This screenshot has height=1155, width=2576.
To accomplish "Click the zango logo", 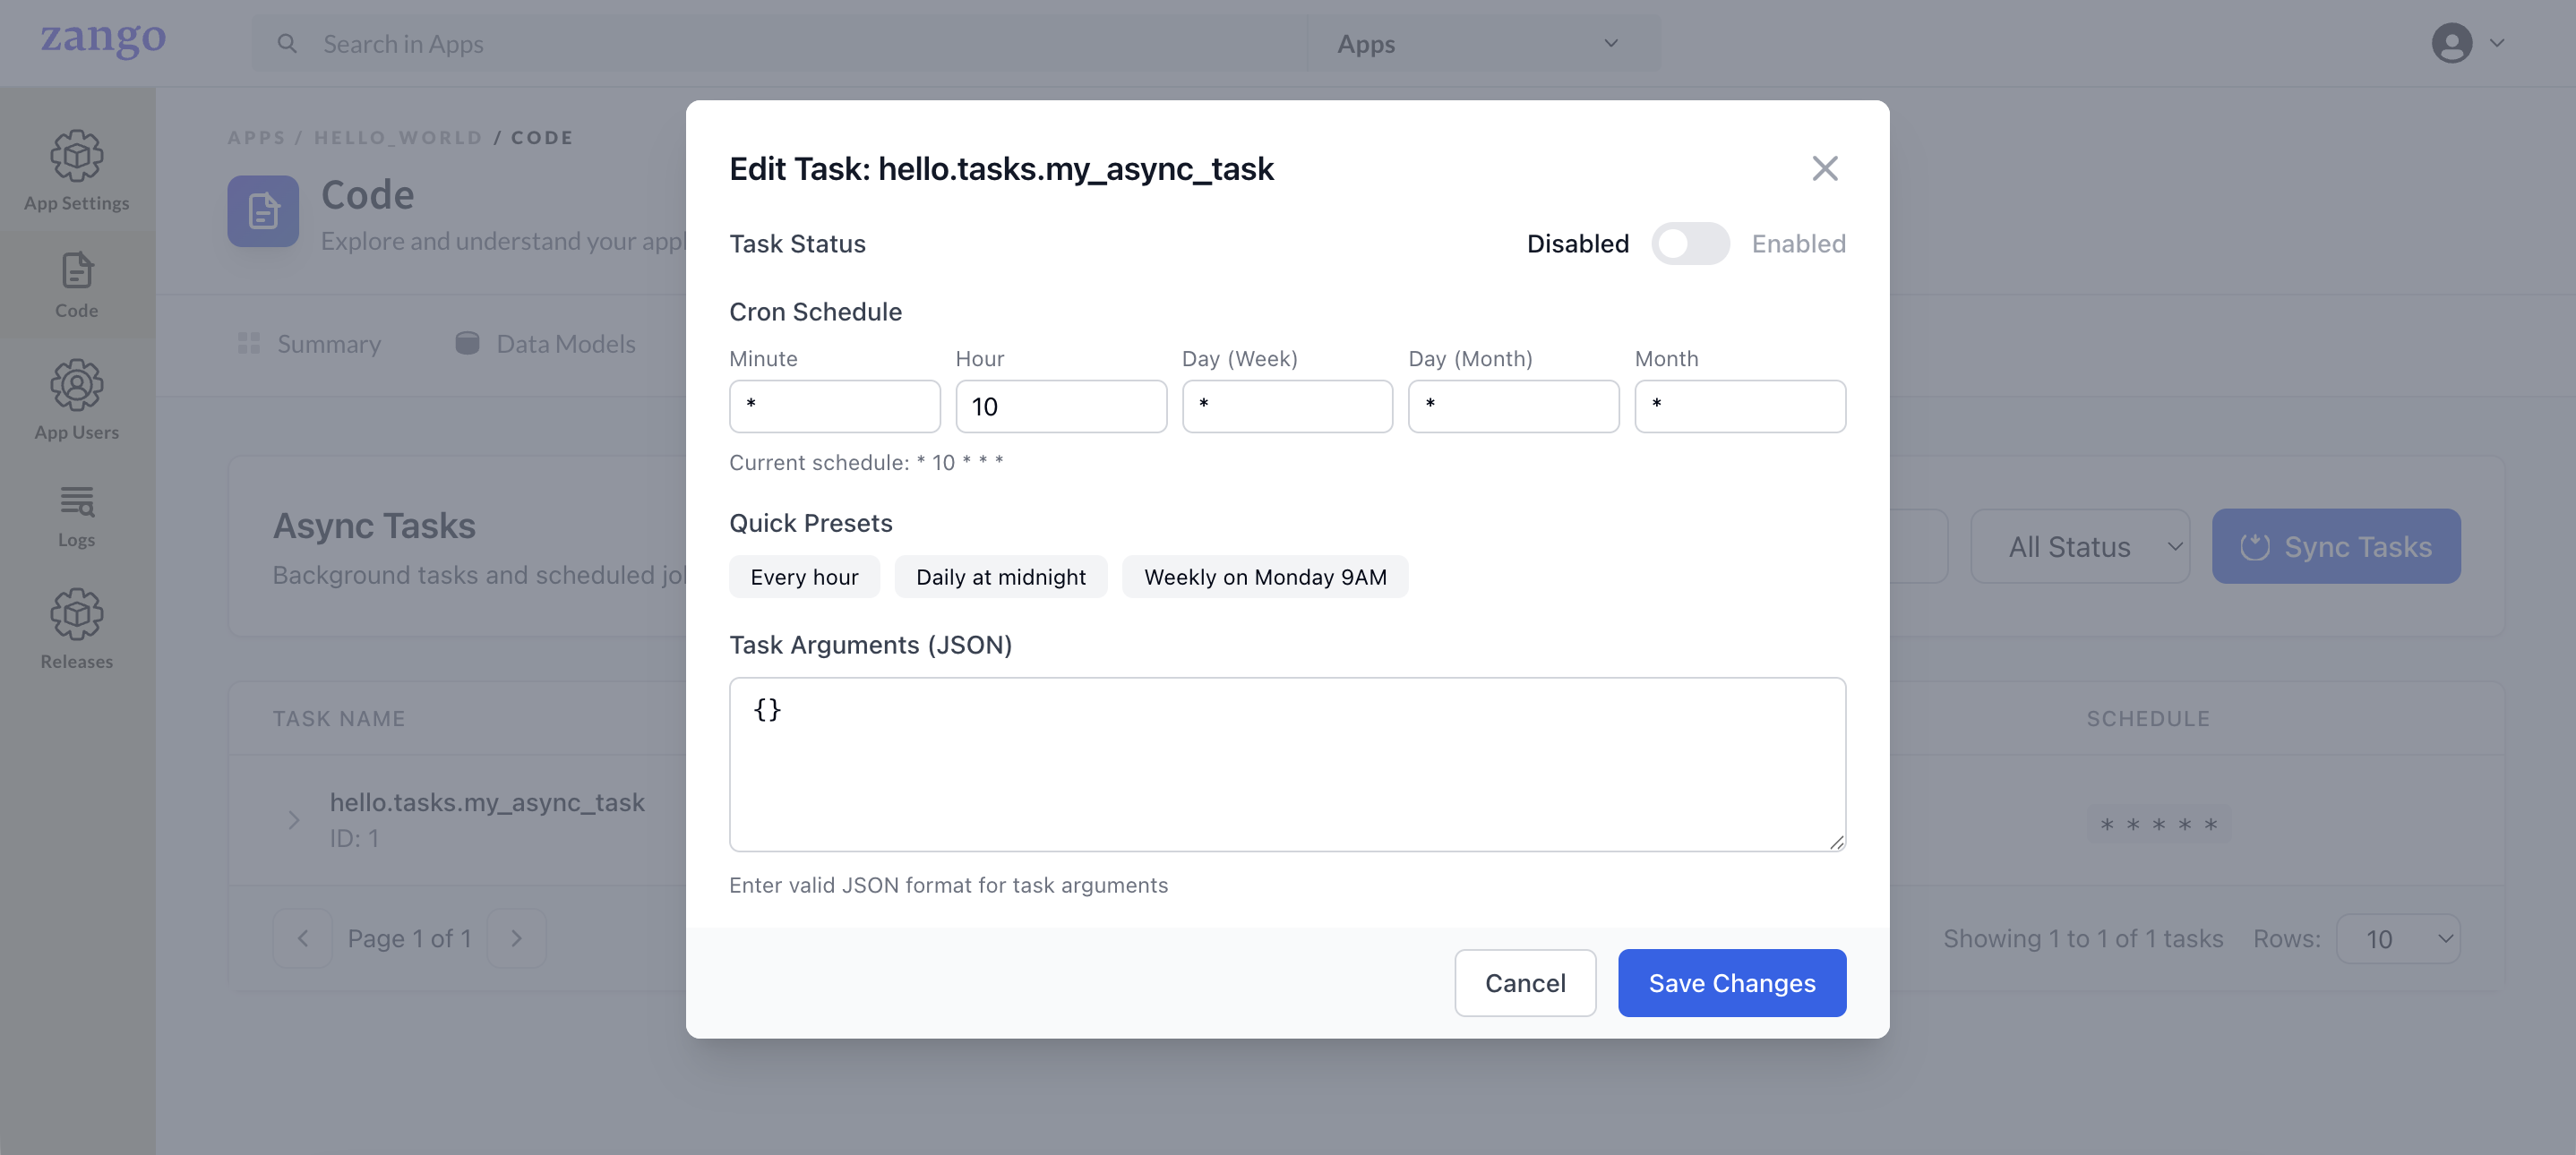I will pyautogui.click(x=103, y=40).
